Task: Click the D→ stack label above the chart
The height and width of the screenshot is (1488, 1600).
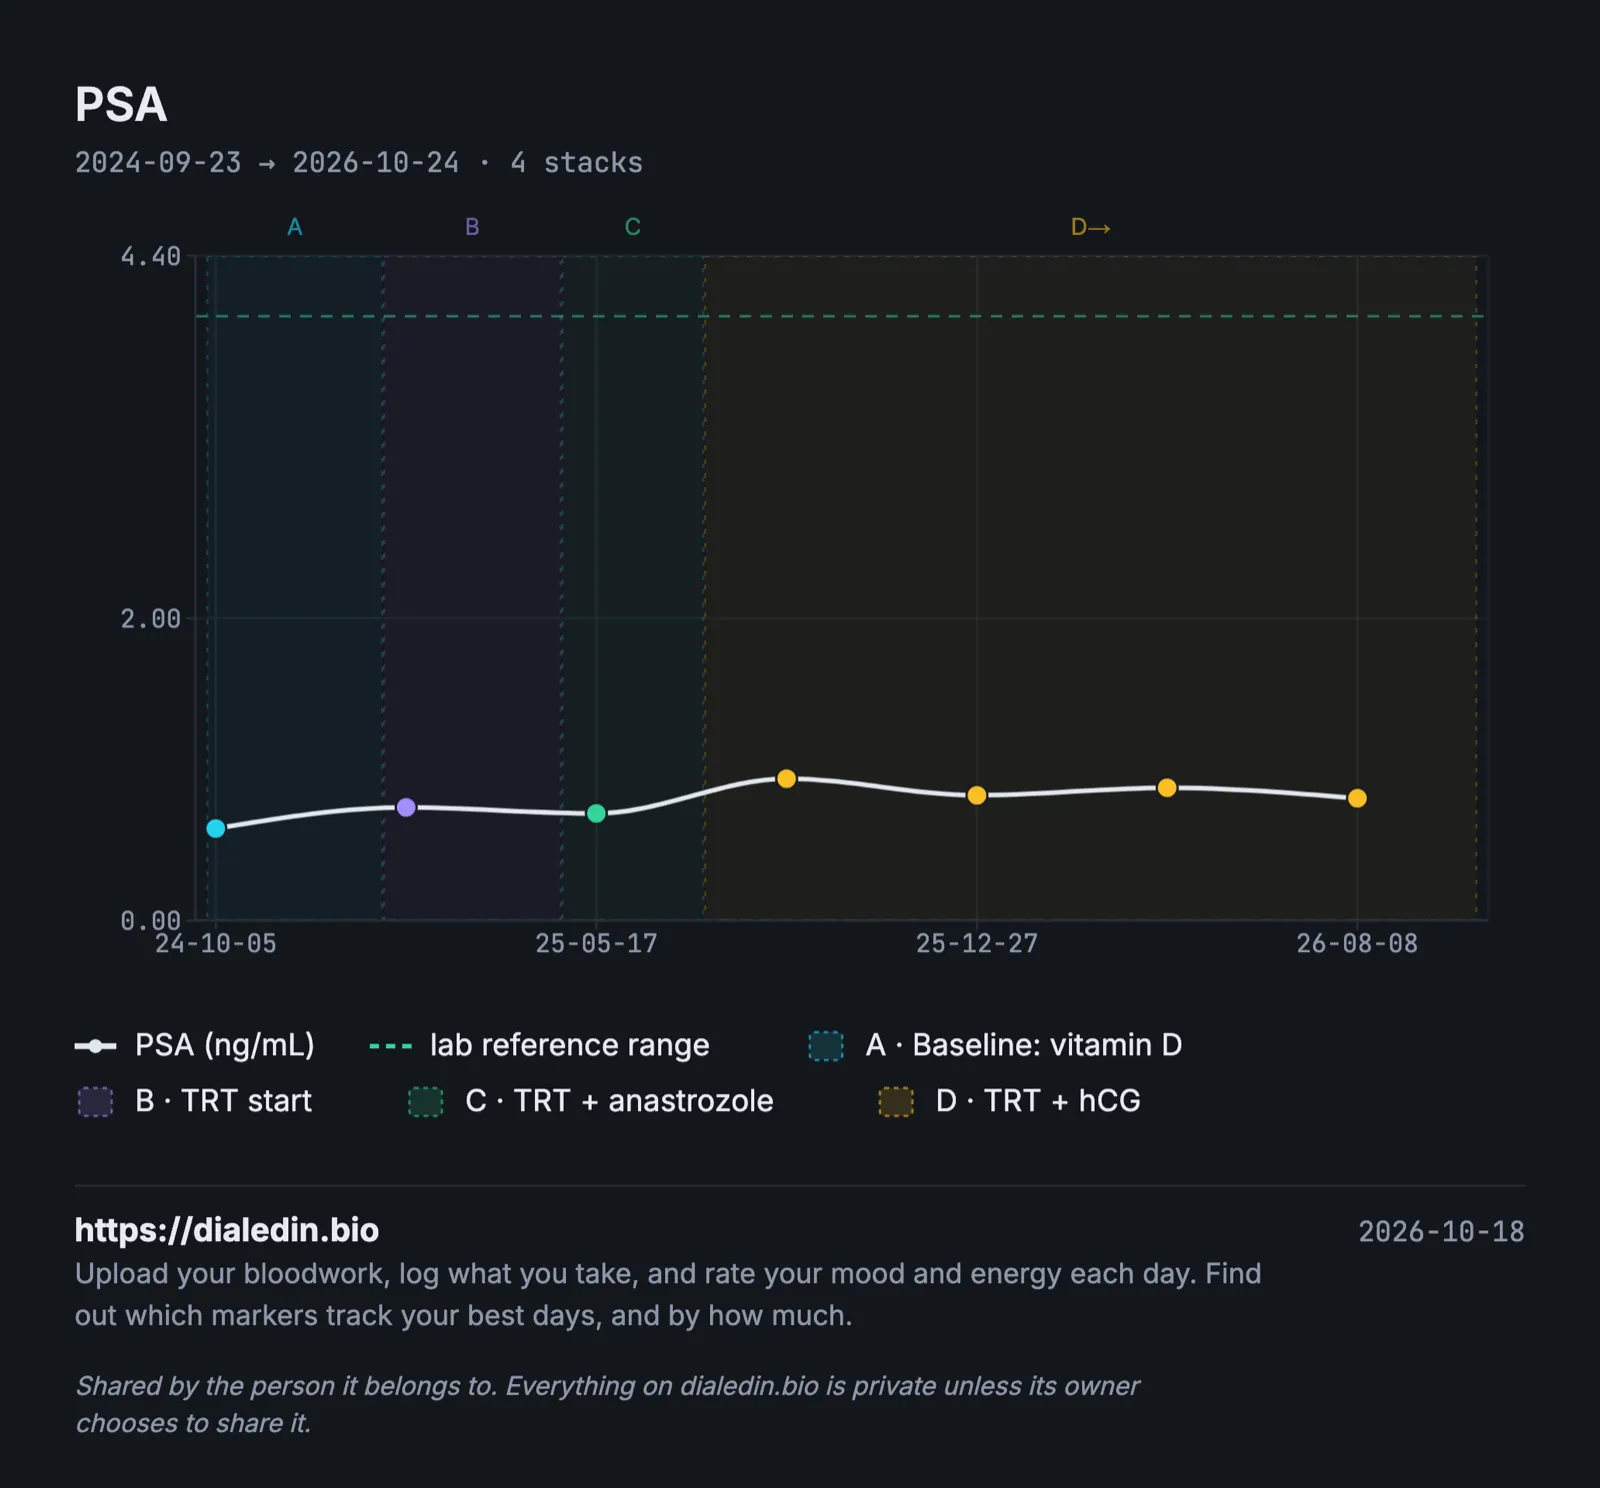Action: (1091, 227)
